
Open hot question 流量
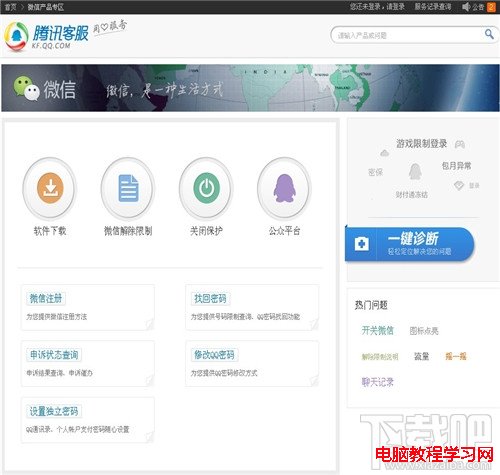tap(421, 356)
